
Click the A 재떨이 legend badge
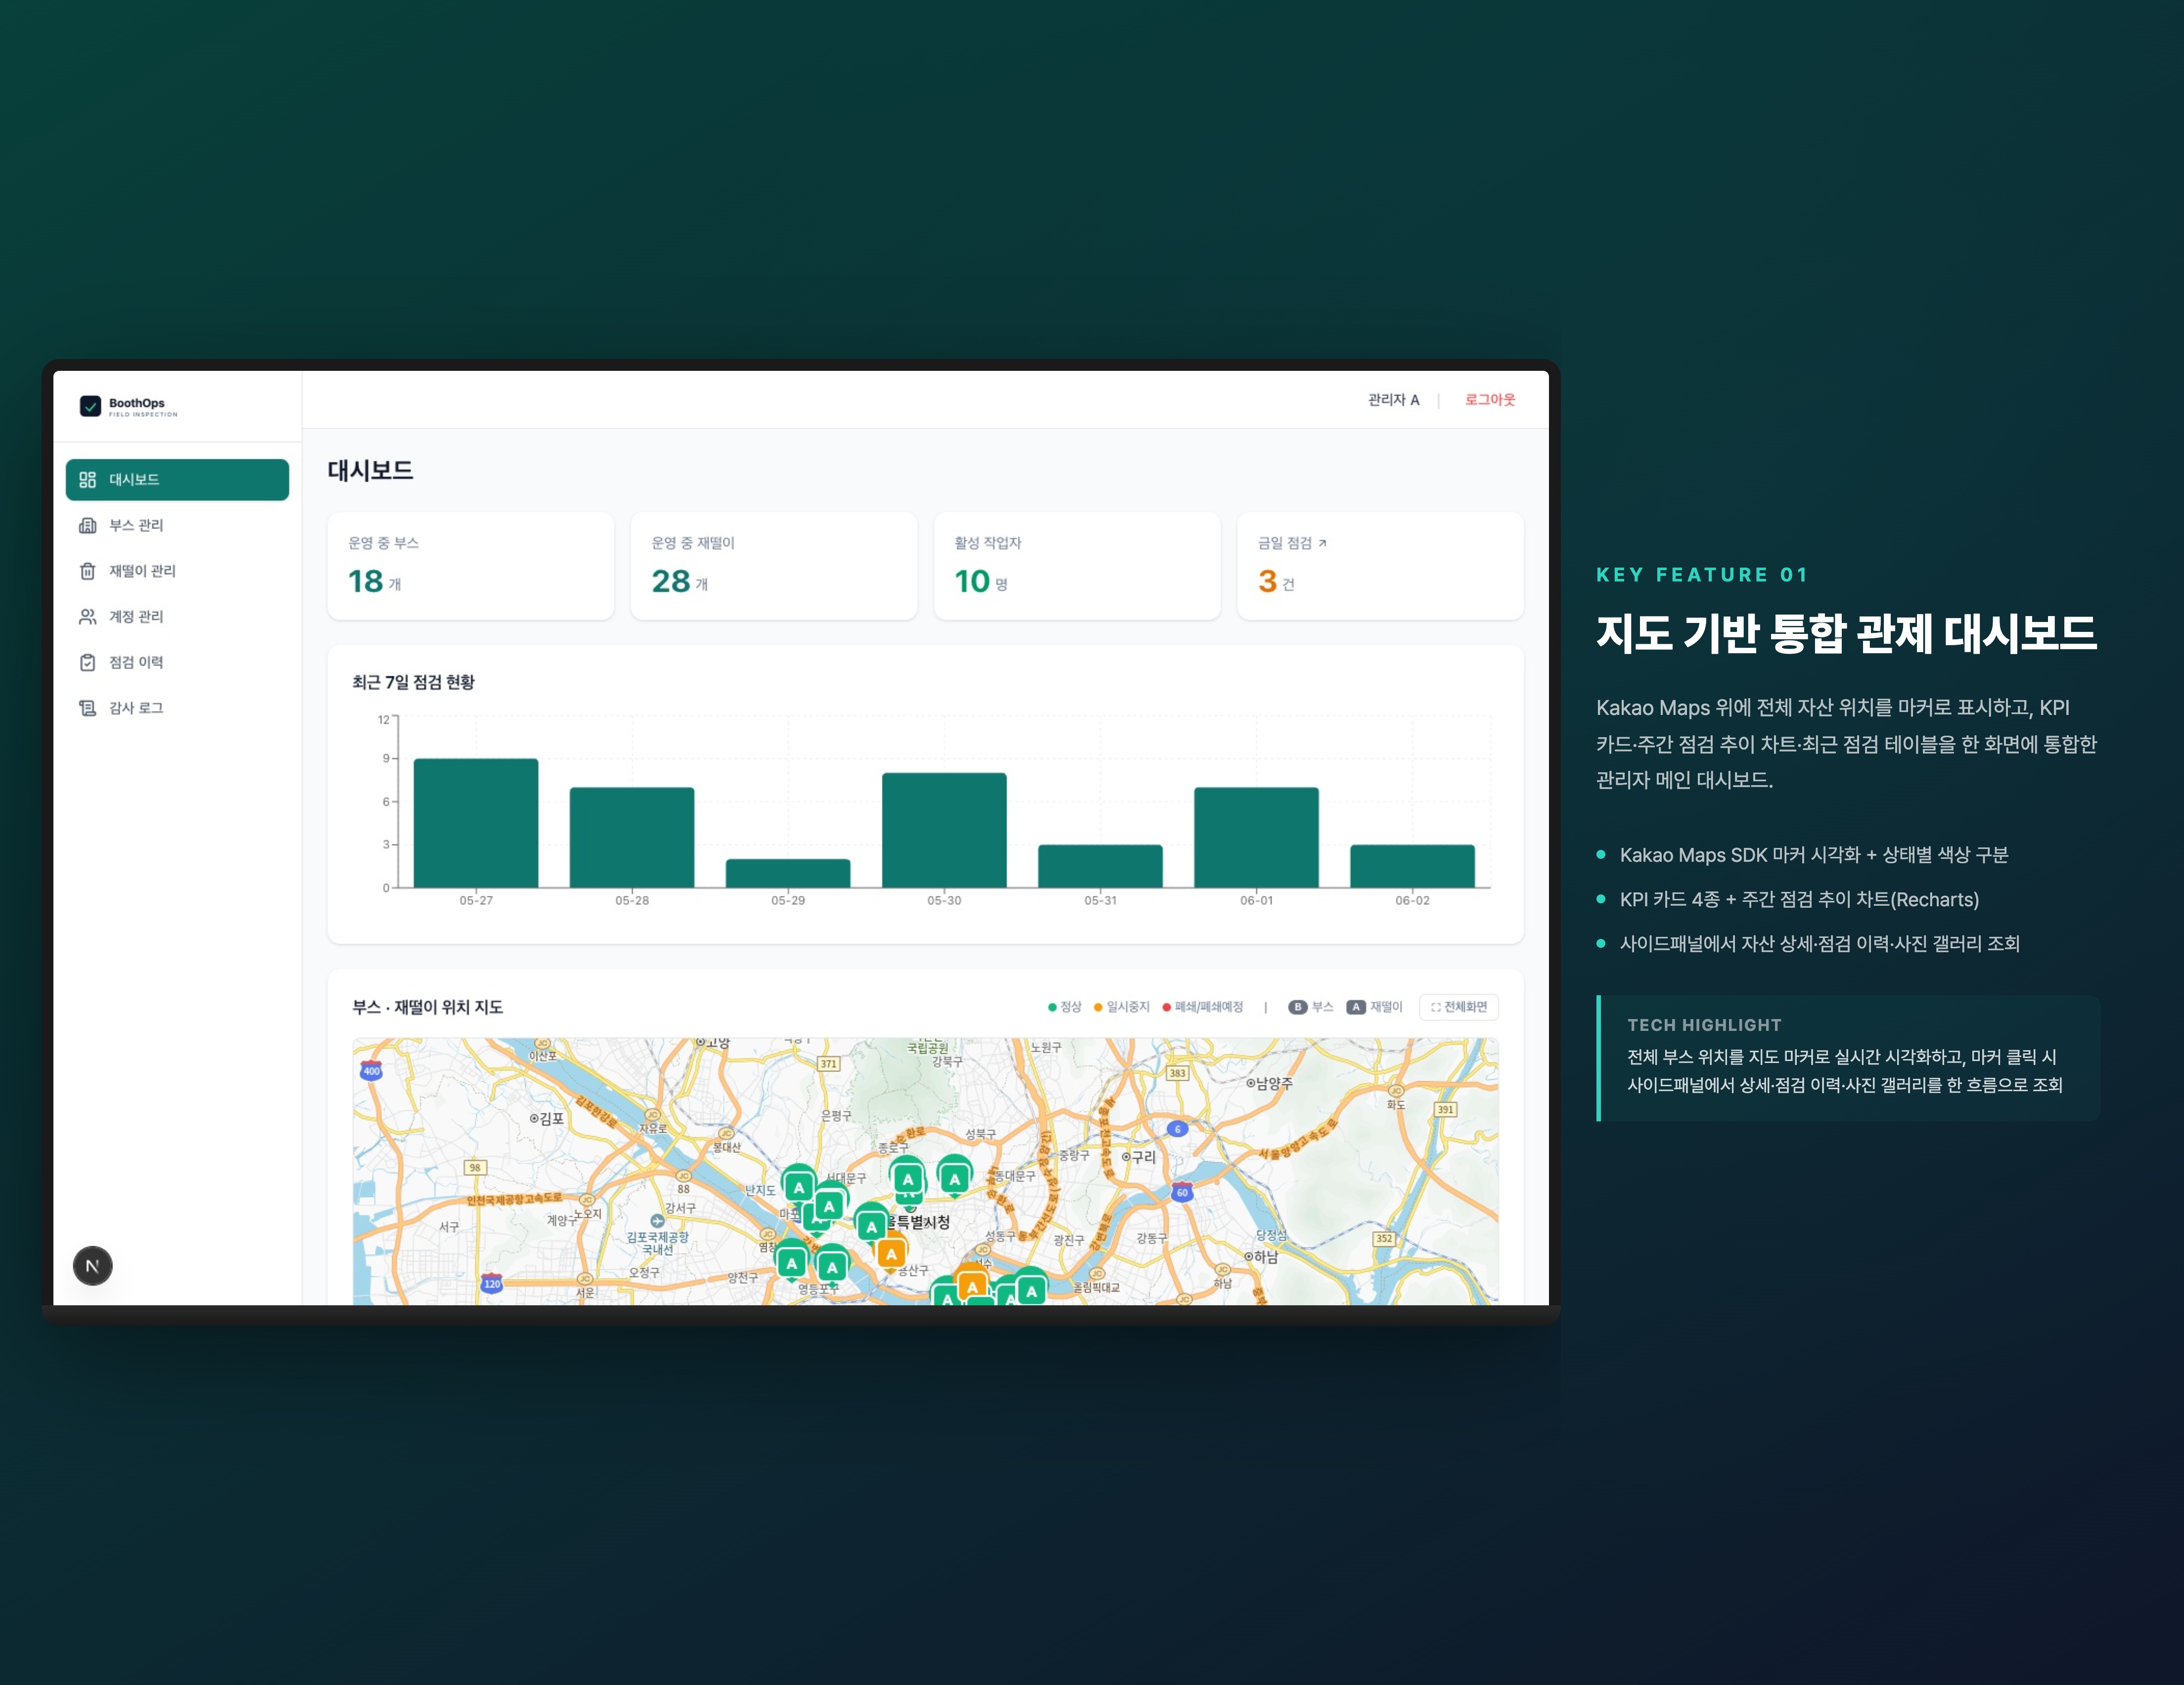1356,1008
